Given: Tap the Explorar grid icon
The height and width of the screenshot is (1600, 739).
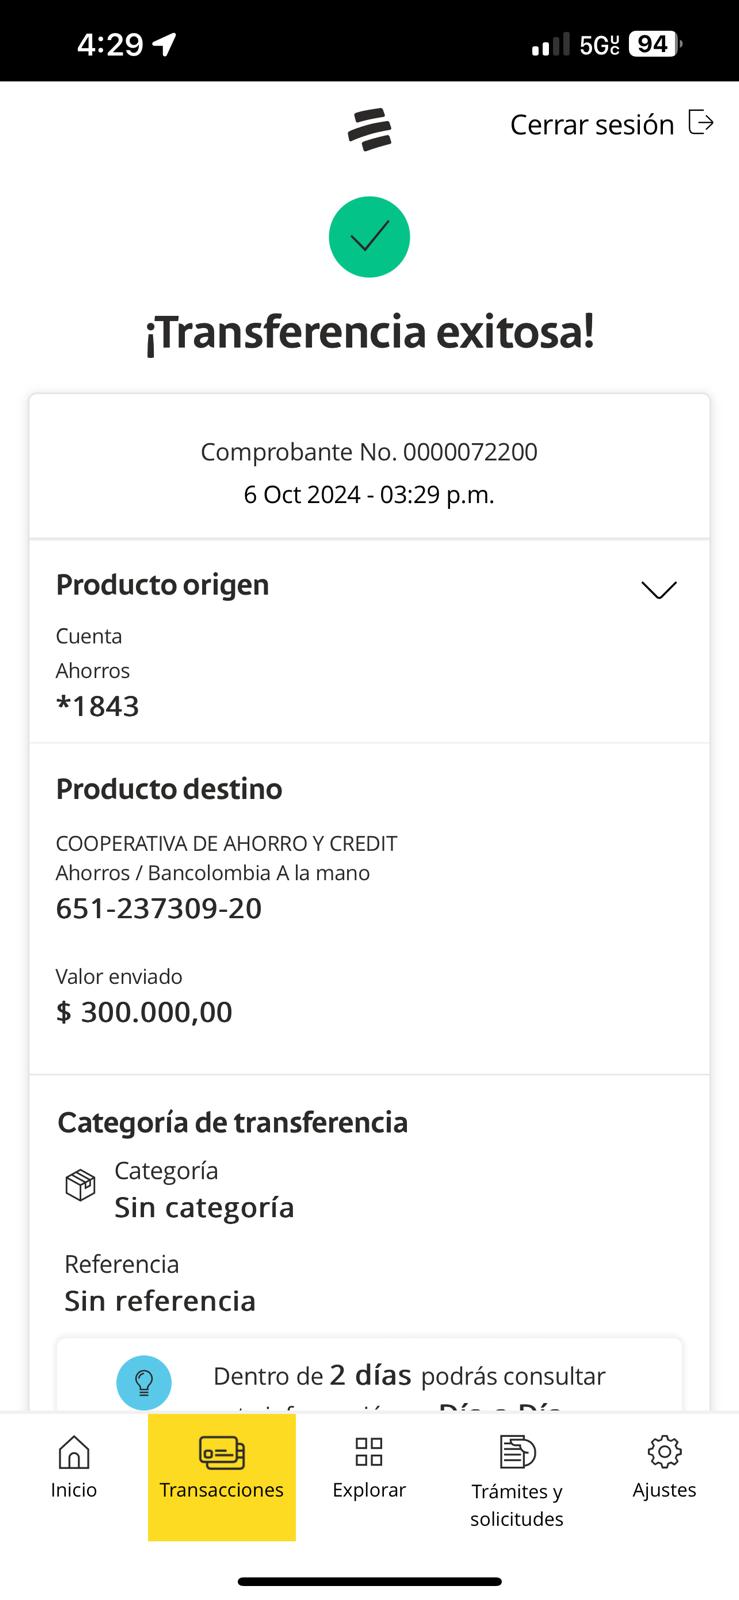Looking at the screenshot, I should point(369,1452).
